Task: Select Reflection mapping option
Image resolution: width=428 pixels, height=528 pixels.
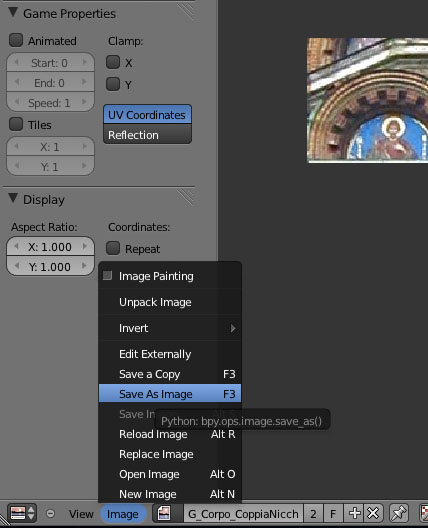Action: coord(147,134)
